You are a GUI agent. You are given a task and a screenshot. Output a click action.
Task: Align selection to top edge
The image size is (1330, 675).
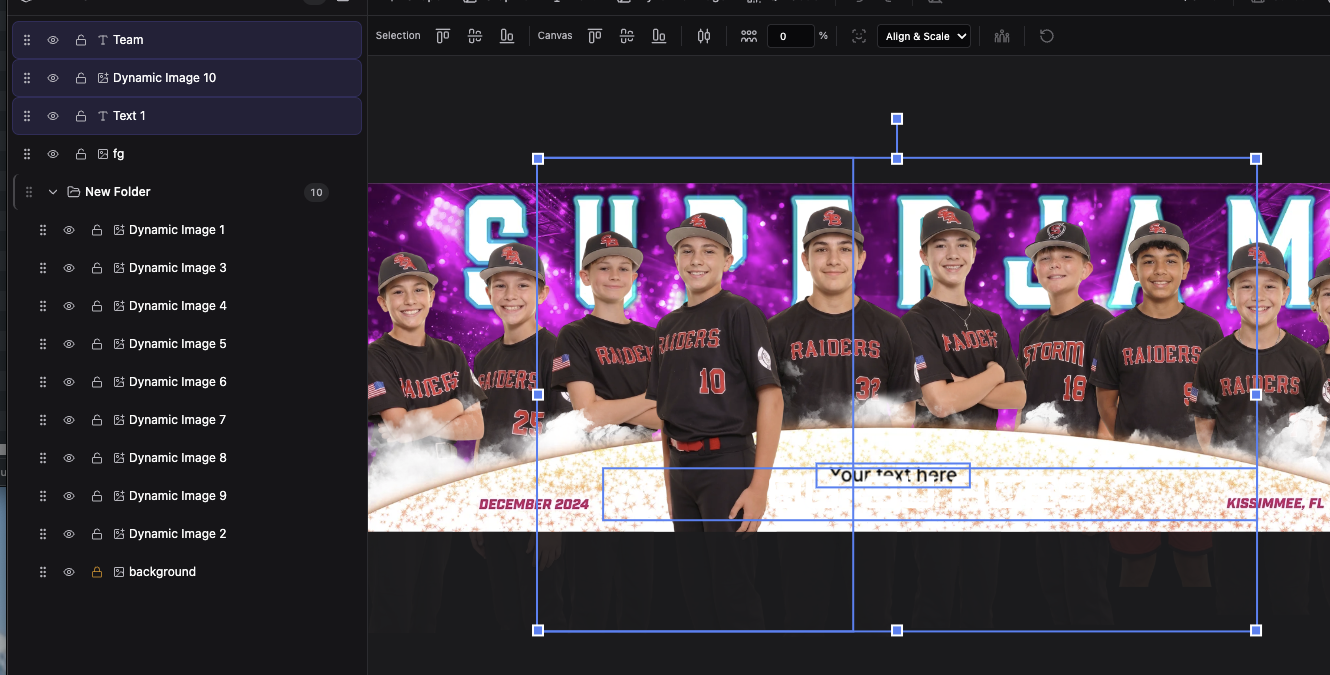point(443,36)
